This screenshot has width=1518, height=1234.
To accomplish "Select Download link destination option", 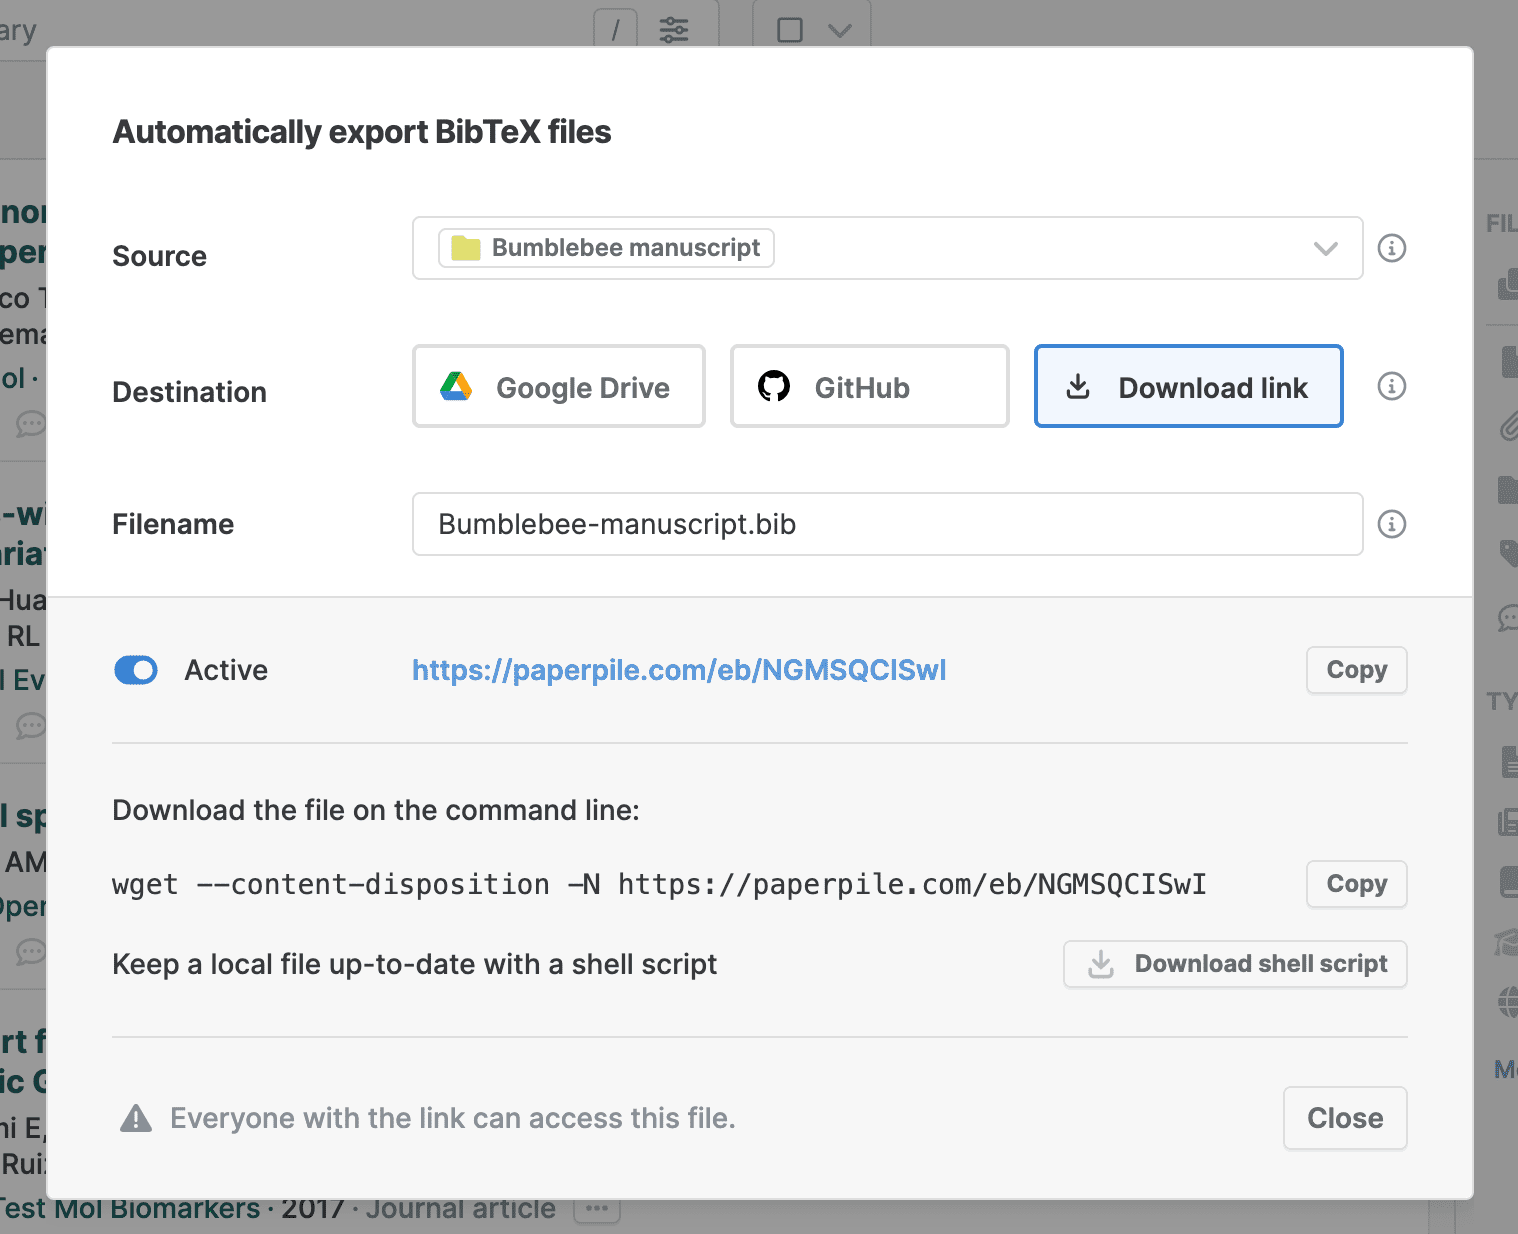I will pyautogui.click(x=1188, y=387).
